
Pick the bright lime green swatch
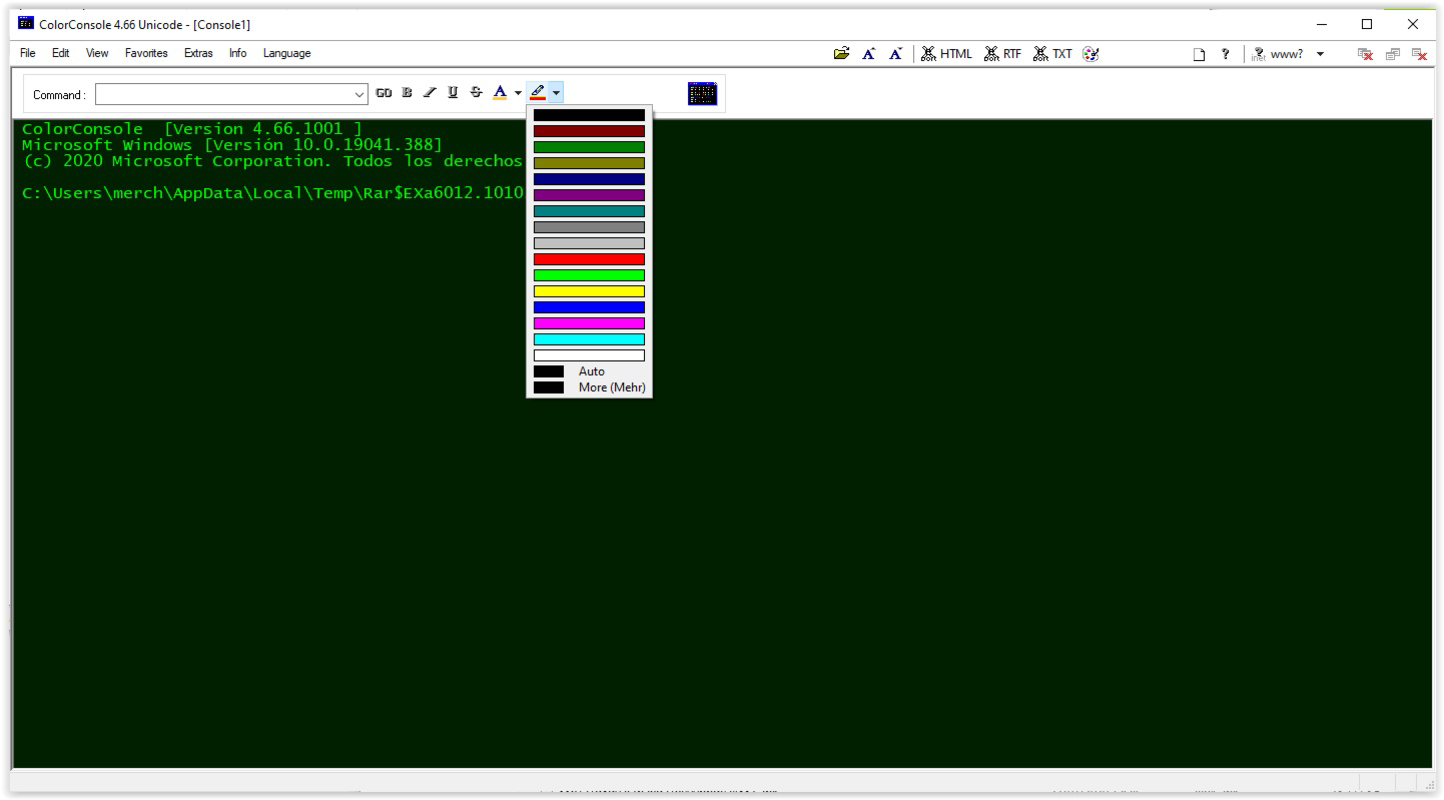pos(589,275)
